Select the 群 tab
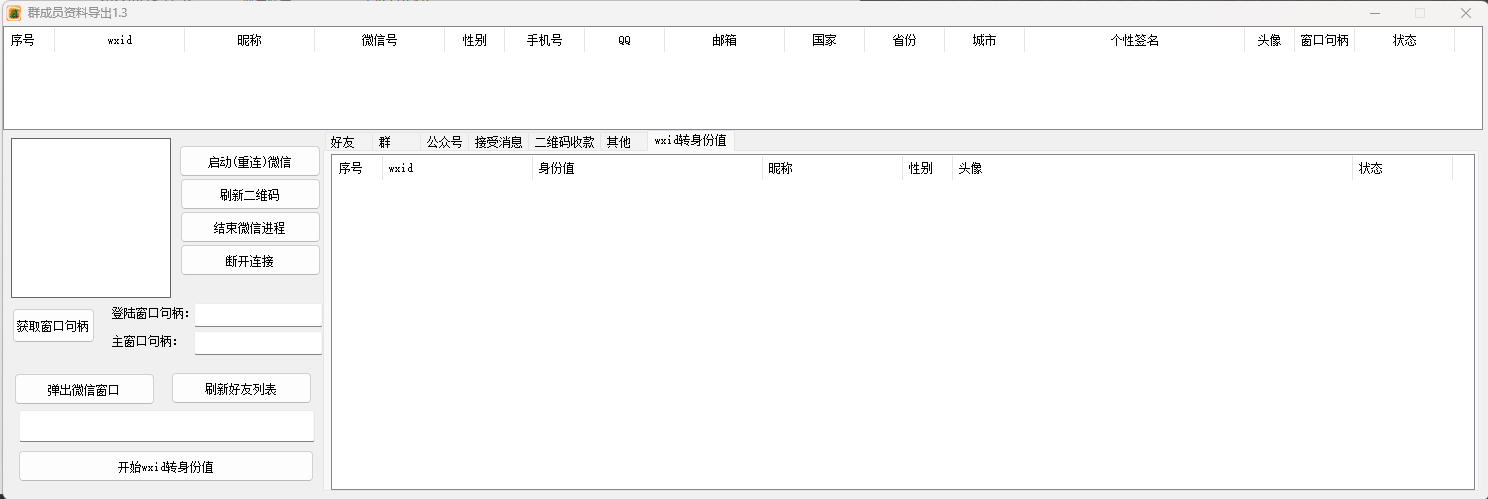The image size is (1488, 499). 385,142
